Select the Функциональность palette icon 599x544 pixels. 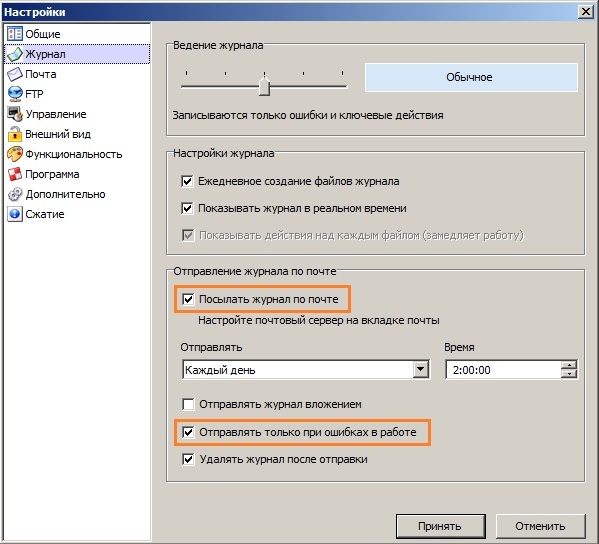15,154
